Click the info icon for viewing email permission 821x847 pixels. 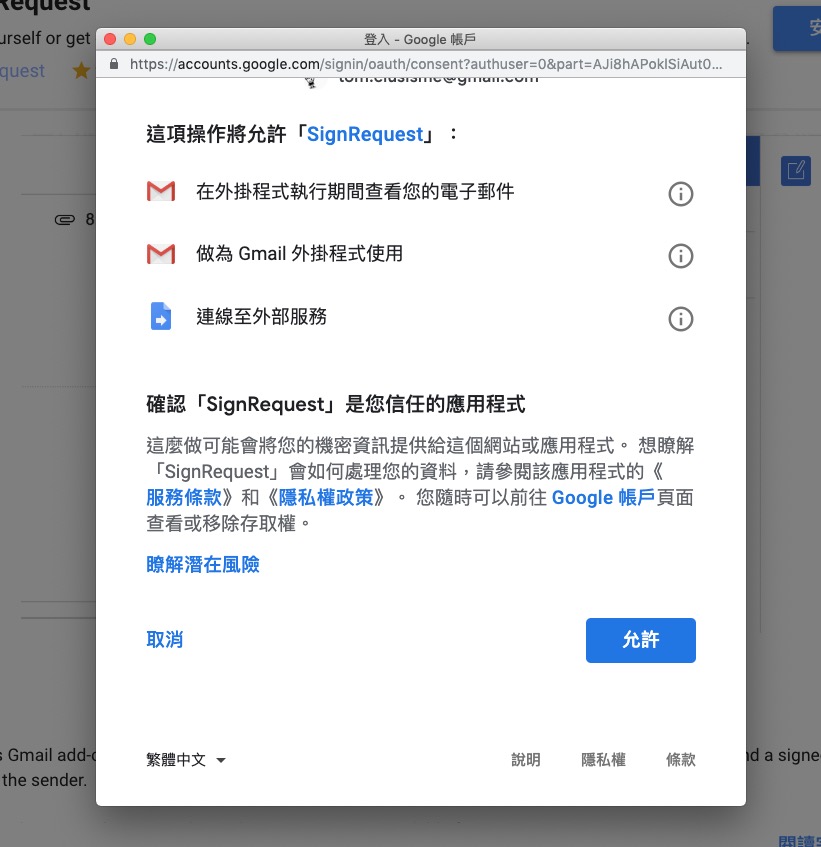coord(681,193)
